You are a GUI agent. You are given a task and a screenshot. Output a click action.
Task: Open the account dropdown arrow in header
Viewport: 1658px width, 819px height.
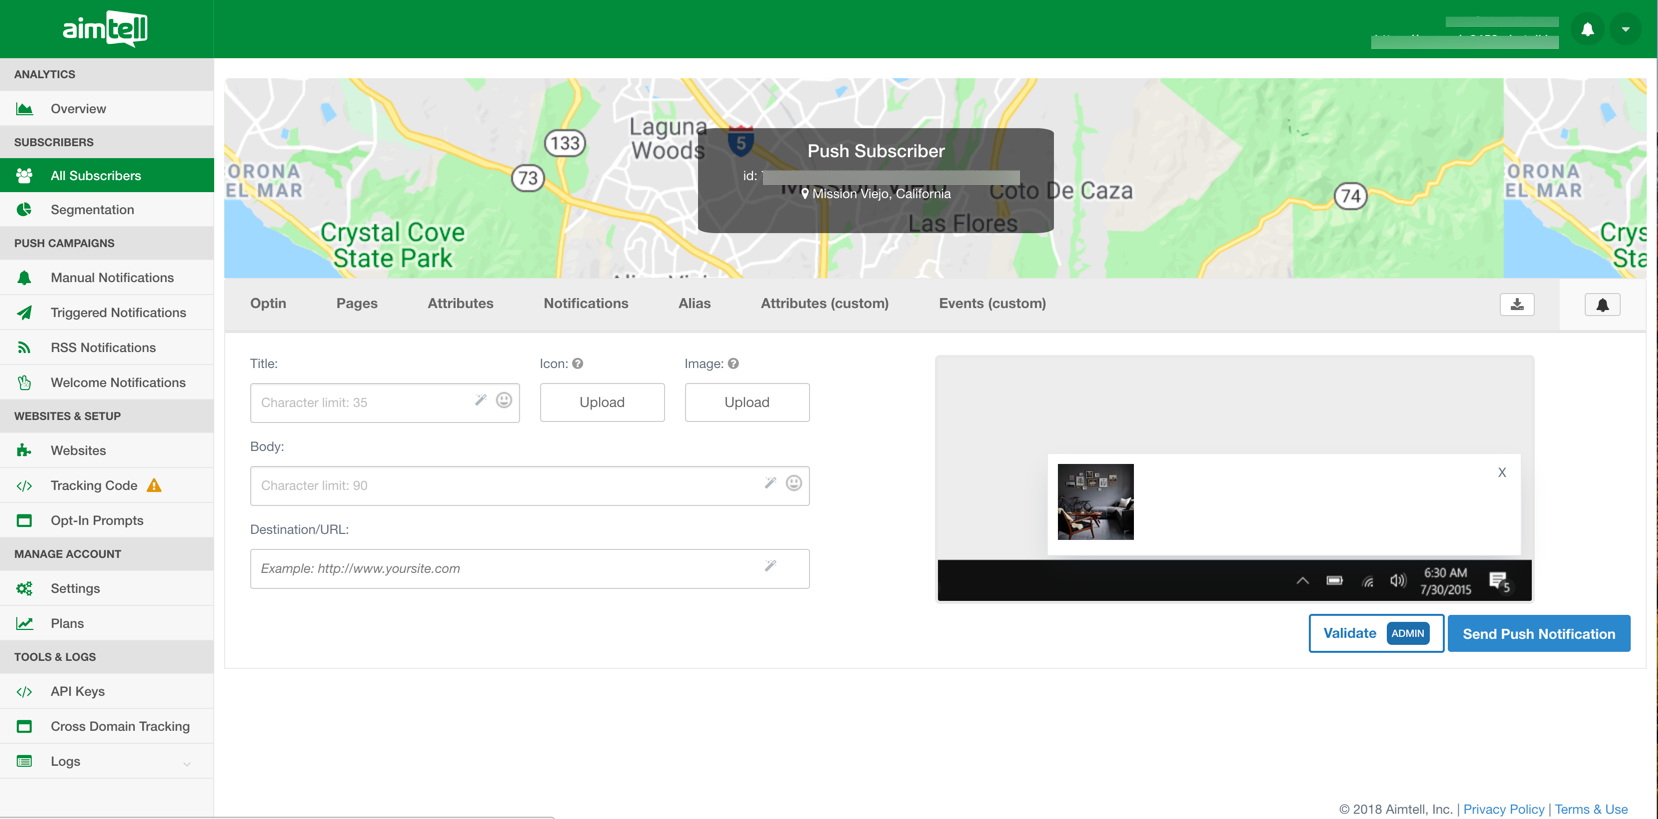pos(1626,30)
